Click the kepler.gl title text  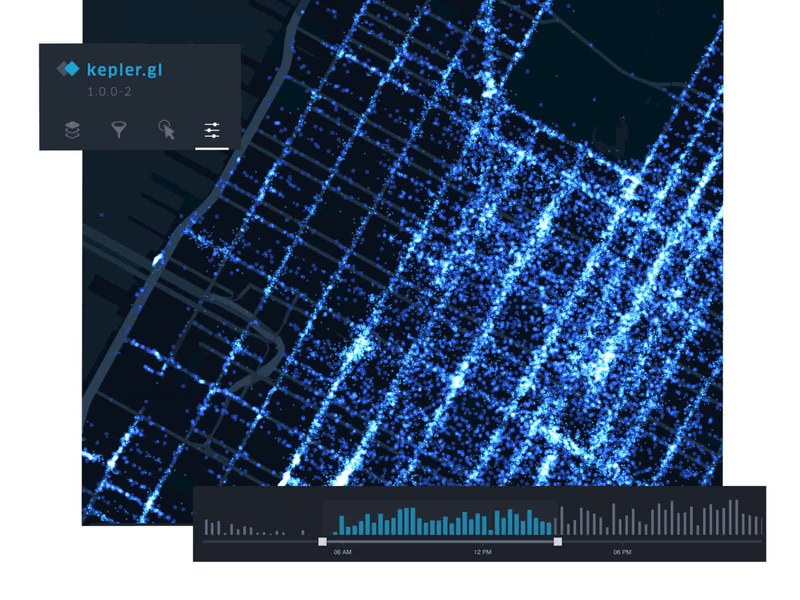pyautogui.click(x=125, y=70)
